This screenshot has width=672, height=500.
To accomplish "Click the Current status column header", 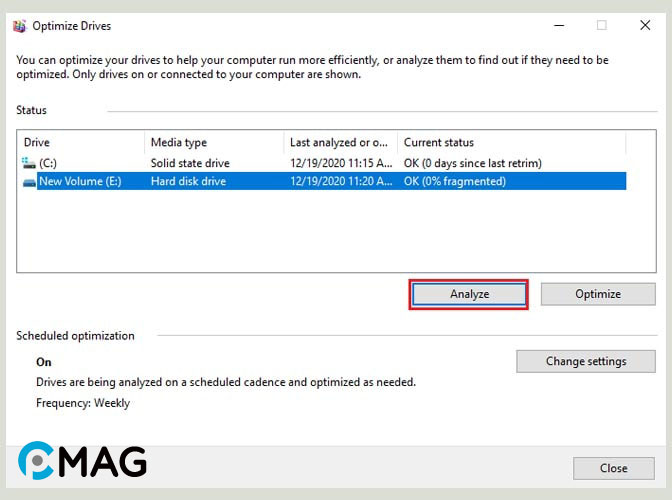I will (511, 142).
